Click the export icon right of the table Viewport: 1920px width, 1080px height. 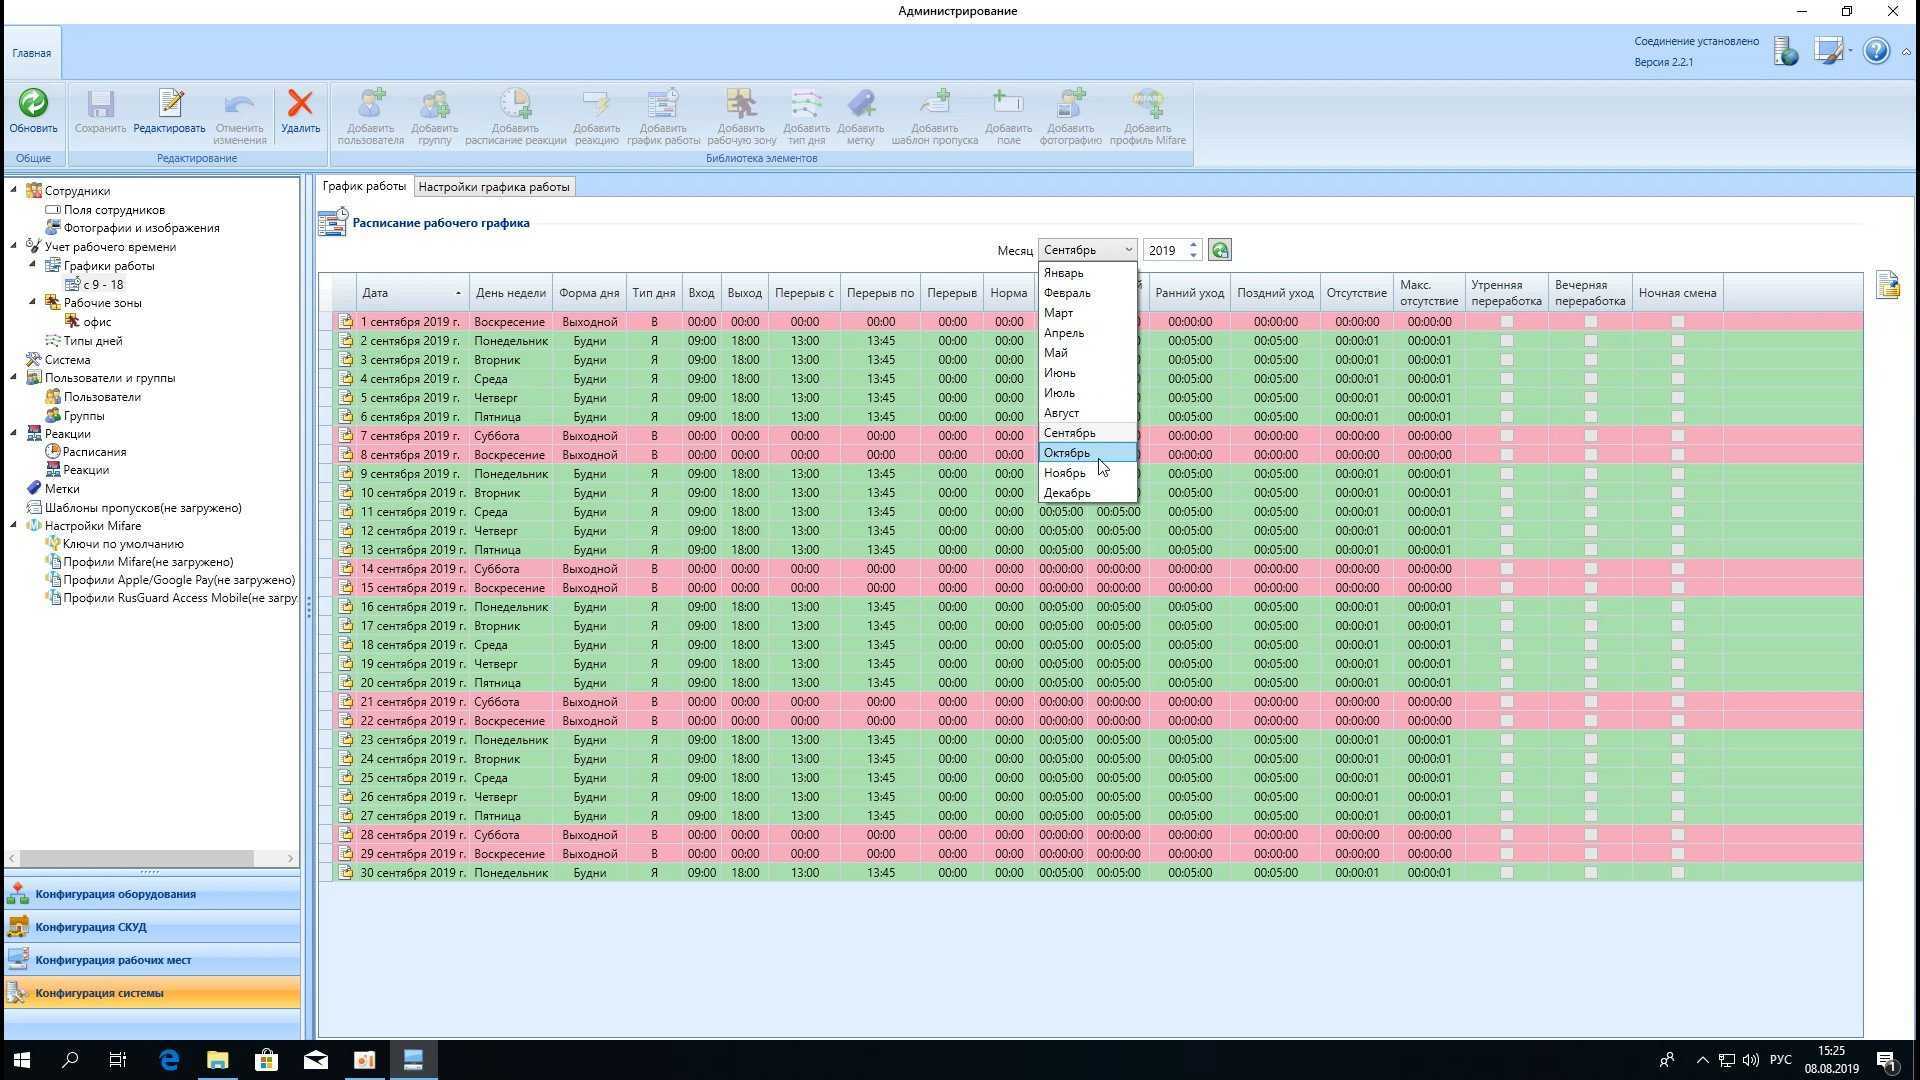pos(1887,286)
